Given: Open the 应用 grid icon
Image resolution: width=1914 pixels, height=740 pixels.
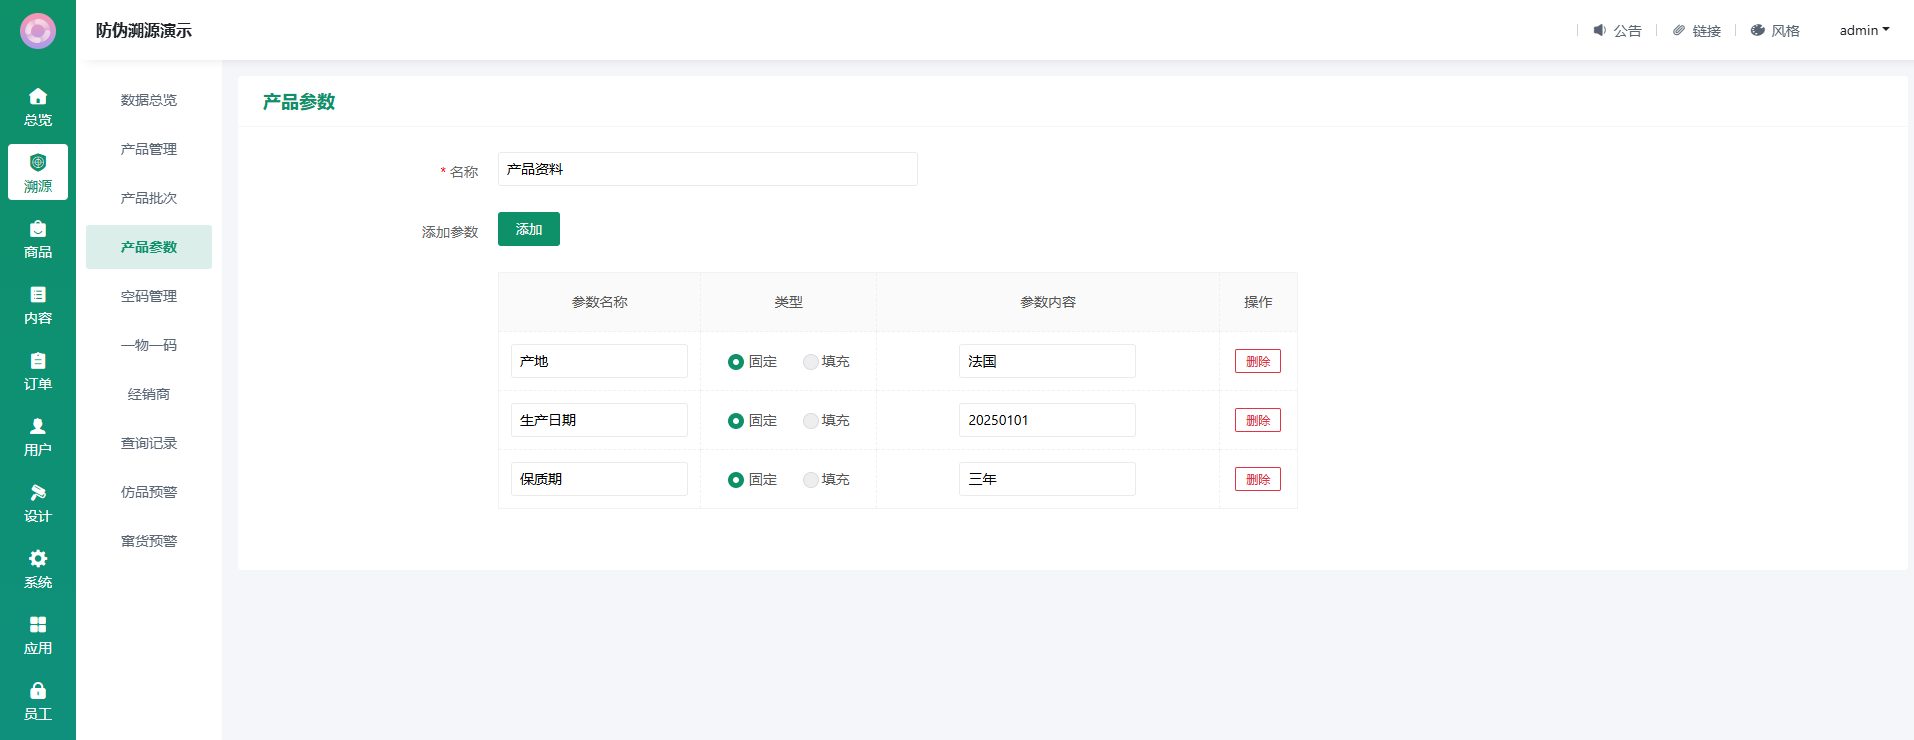Looking at the screenshot, I should [x=38, y=625].
